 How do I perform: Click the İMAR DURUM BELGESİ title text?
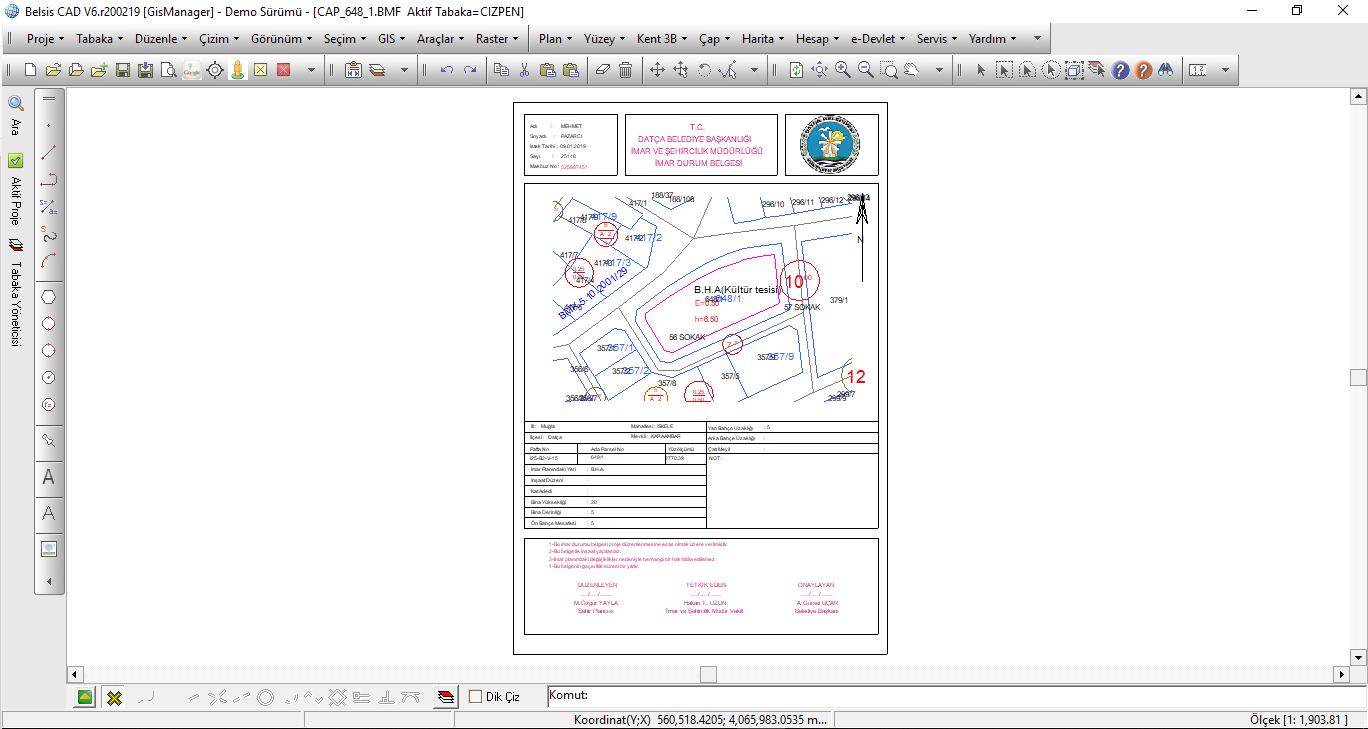(697, 162)
